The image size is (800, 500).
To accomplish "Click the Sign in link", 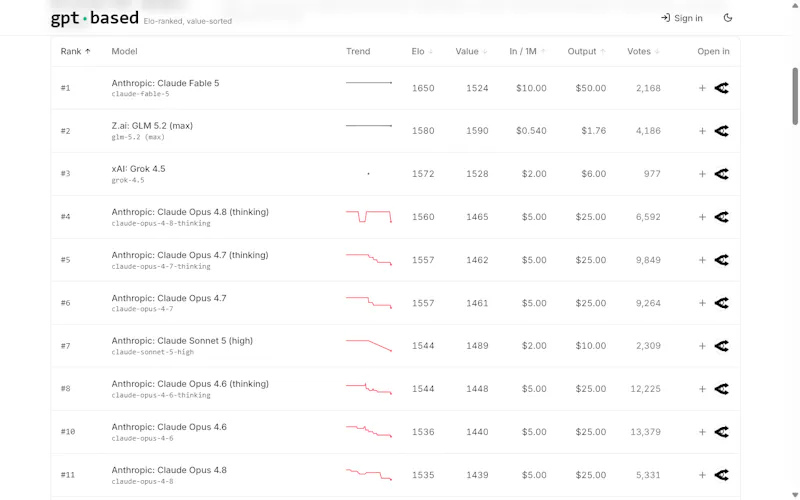I will [x=682, y=18].
